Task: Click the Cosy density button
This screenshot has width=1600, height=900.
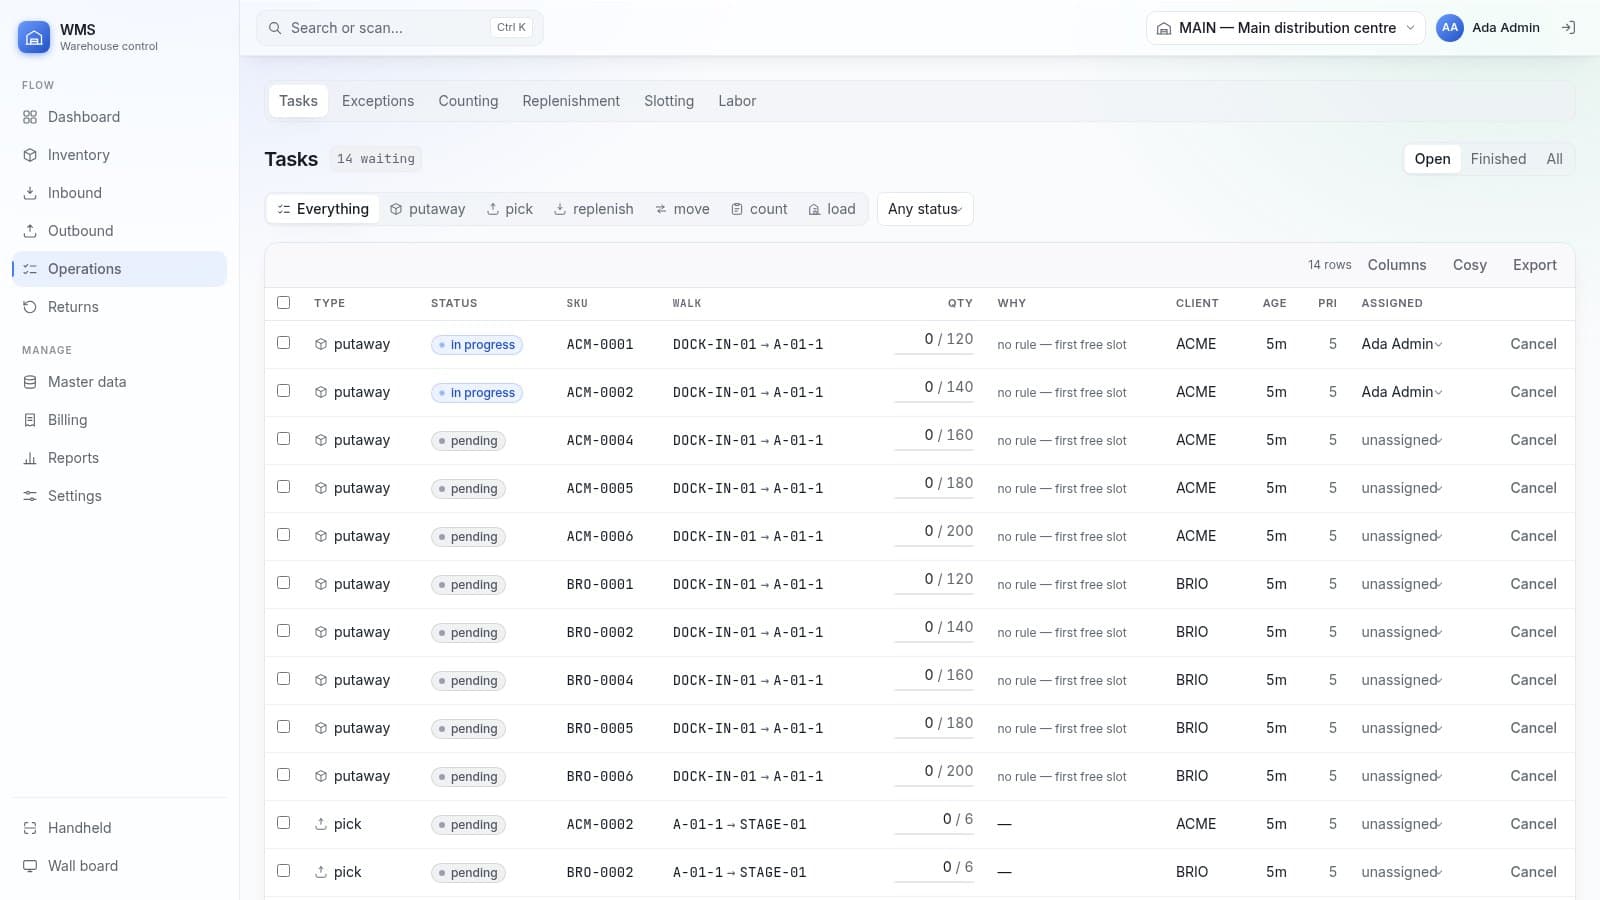Action: tap(1469, 265)
